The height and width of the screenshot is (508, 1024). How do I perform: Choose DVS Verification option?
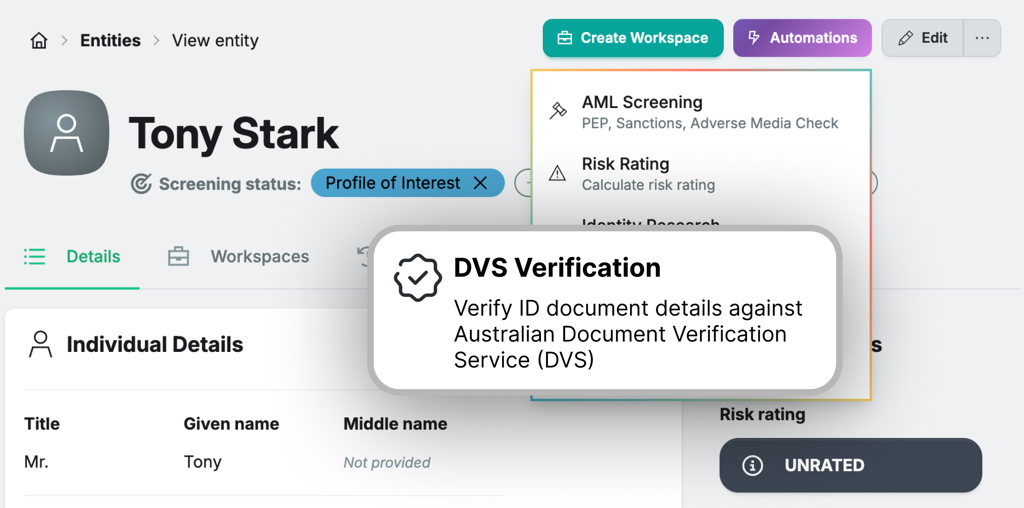[605, 311]
